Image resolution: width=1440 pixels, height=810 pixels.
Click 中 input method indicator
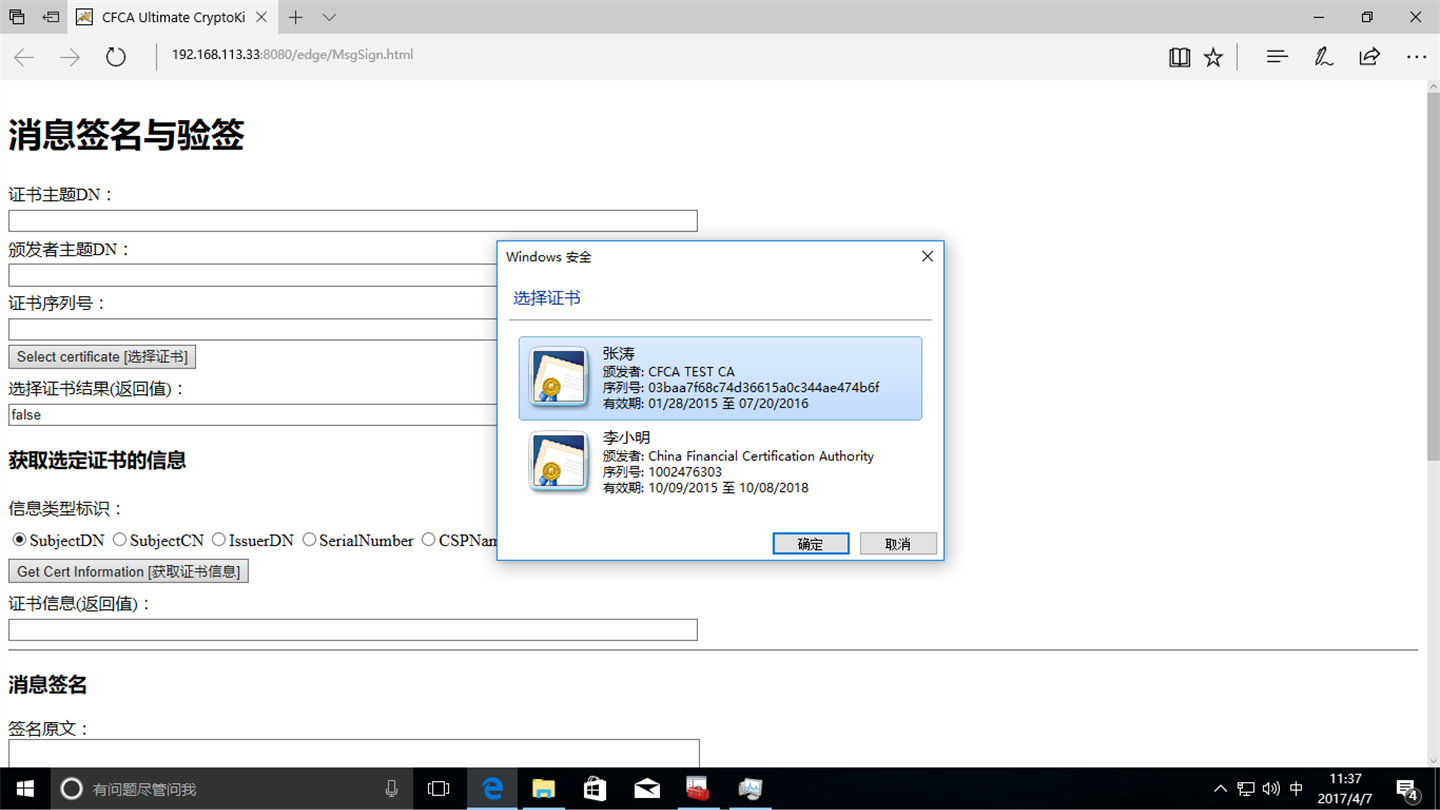click(1297, 789)
